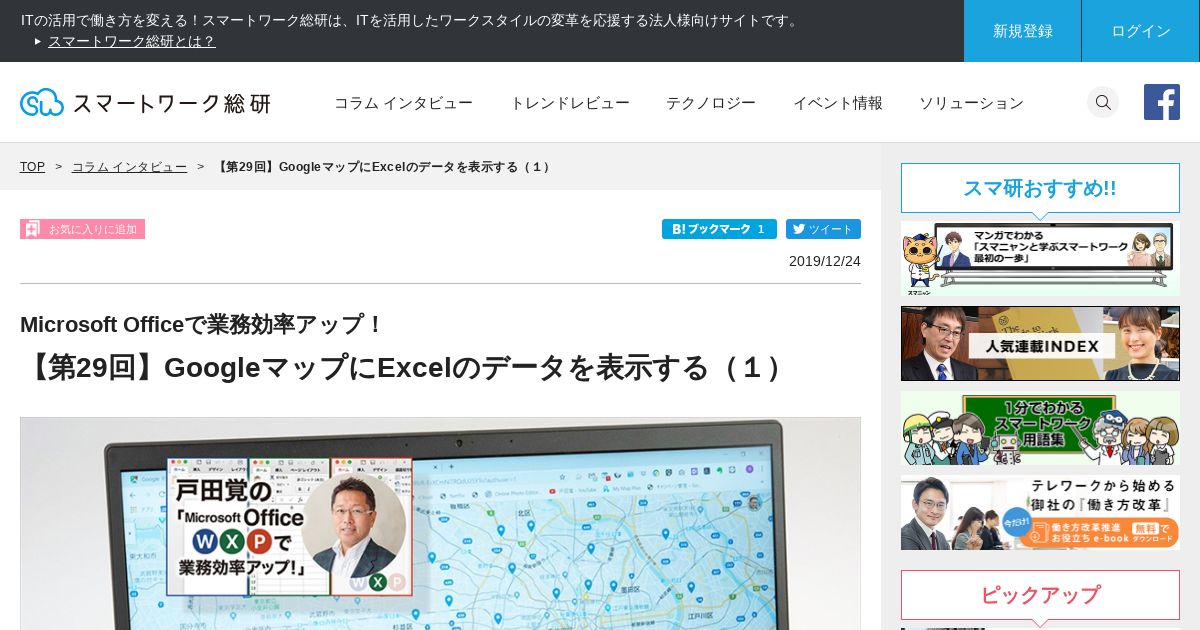Click the Microsoft Officeで業務効率アップ！ subtitle
Screen dimensions: 1200x630
coord(203,324)
